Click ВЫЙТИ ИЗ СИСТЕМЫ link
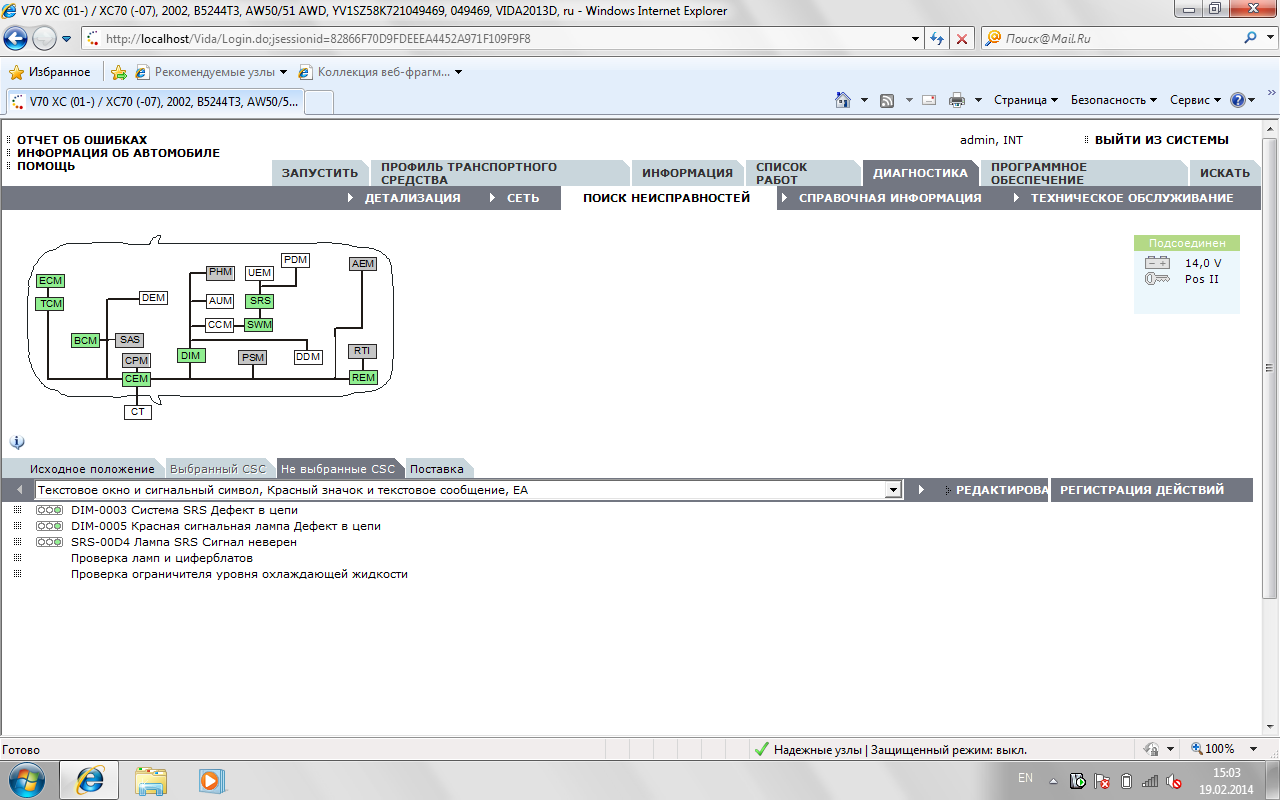This screenshot has height=800, width=1280. click(x=1161, y=140)
